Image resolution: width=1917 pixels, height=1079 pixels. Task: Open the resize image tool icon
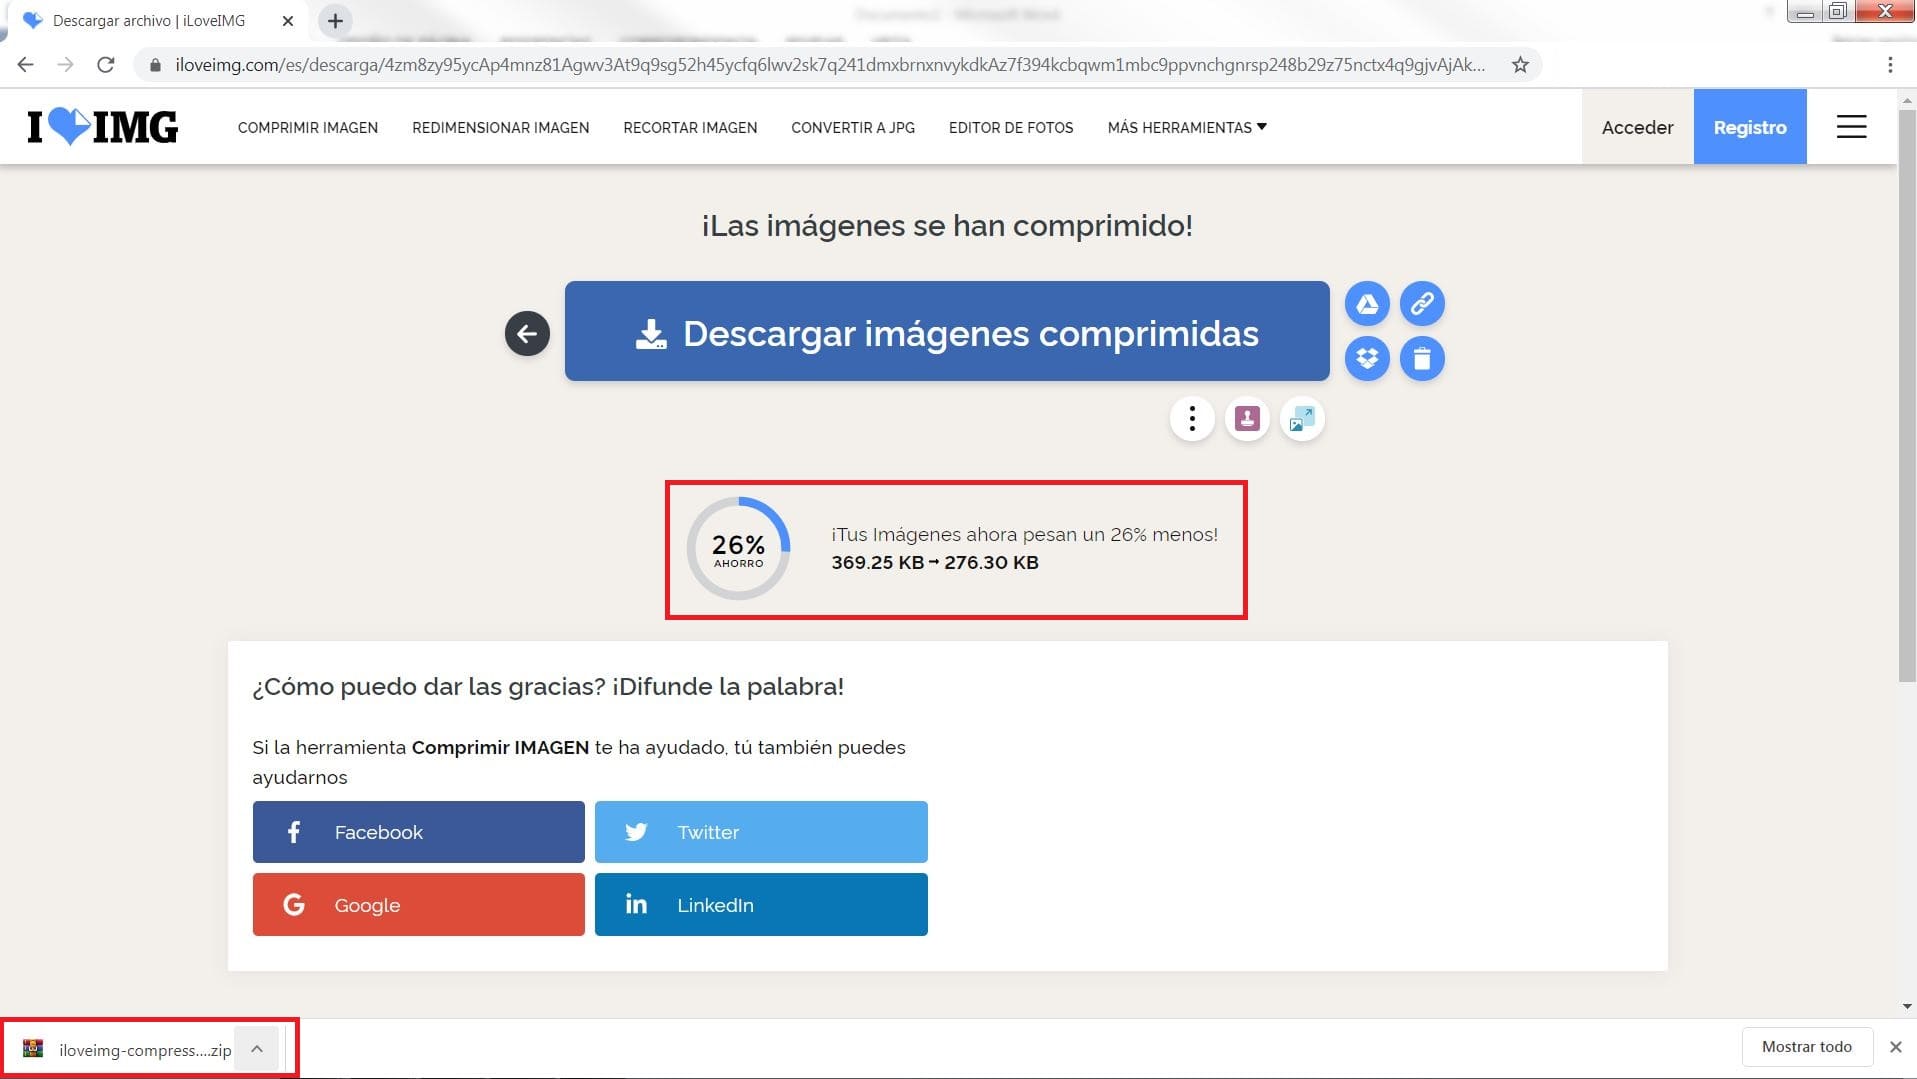point(1302,418)
